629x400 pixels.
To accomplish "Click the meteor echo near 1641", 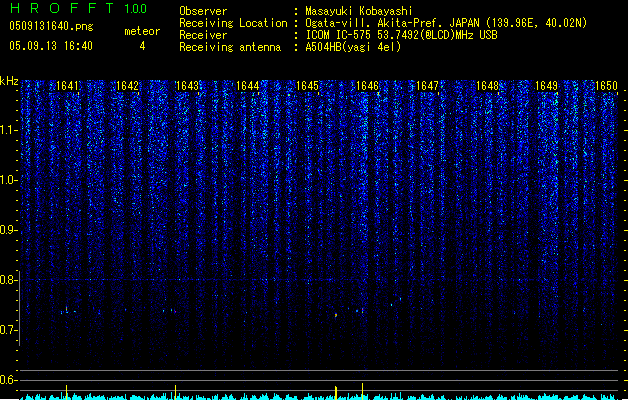I will (67, 310).
